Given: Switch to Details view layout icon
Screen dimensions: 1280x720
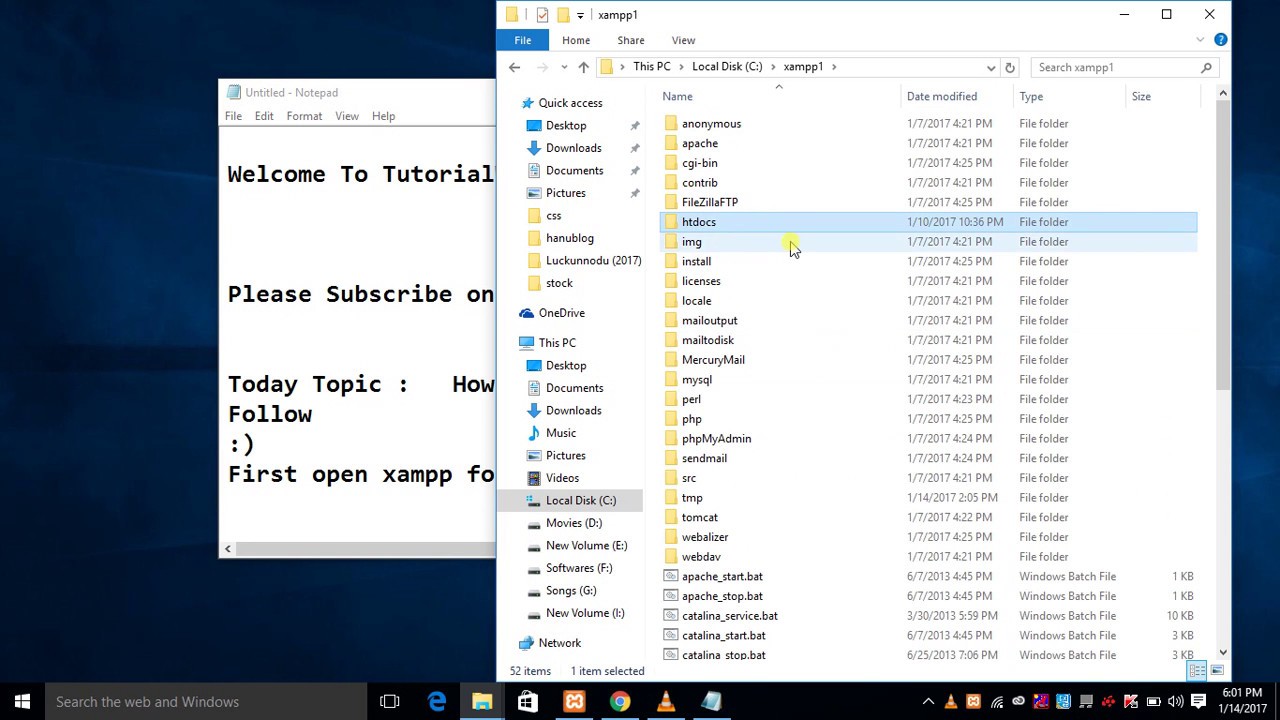Looking at the screenshot, I should pyautogui.click(x=1197, y=671).
